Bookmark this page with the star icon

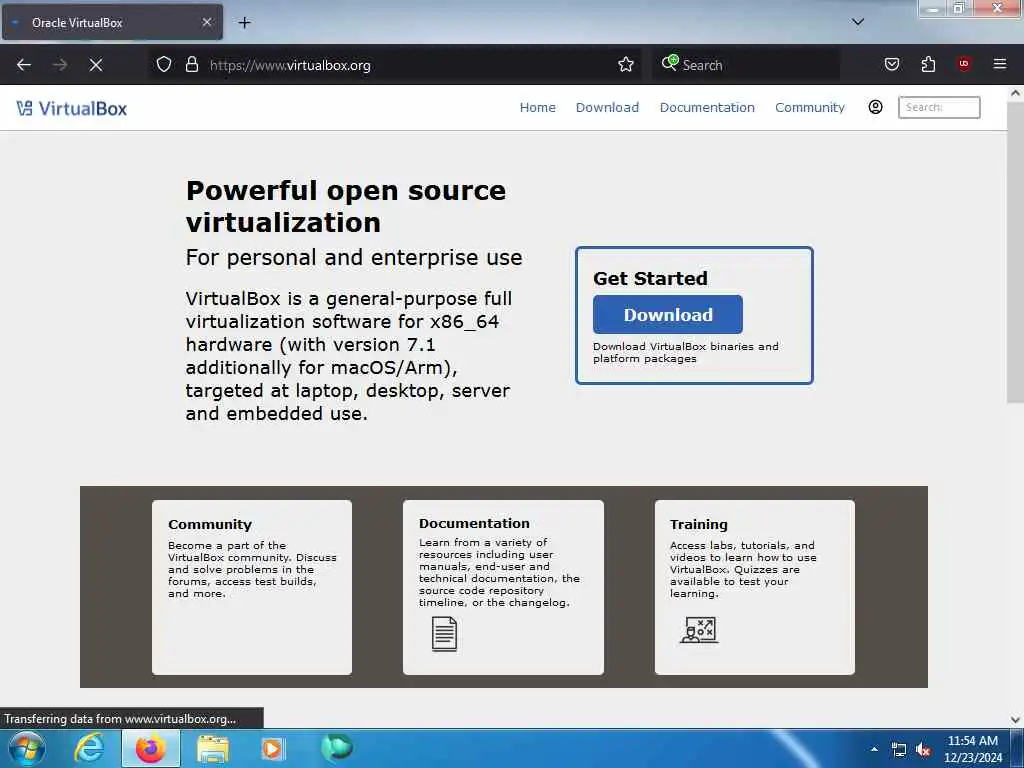(626, 65)
